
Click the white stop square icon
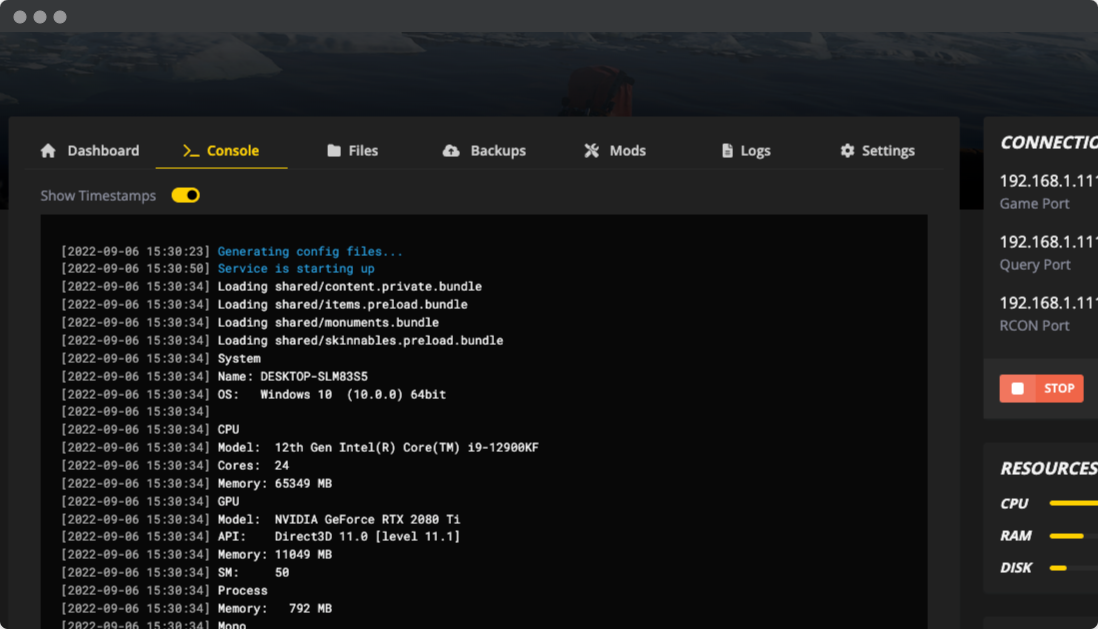1018,389
